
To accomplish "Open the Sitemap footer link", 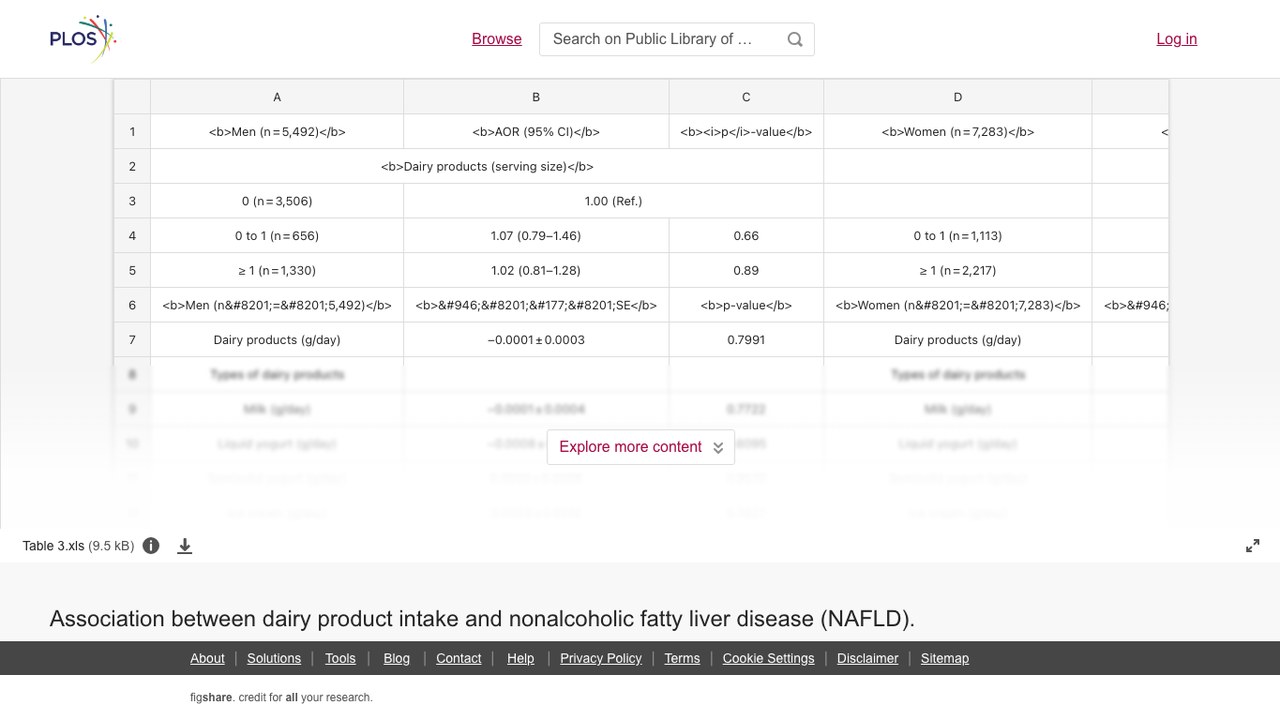I will click(945, 658).
